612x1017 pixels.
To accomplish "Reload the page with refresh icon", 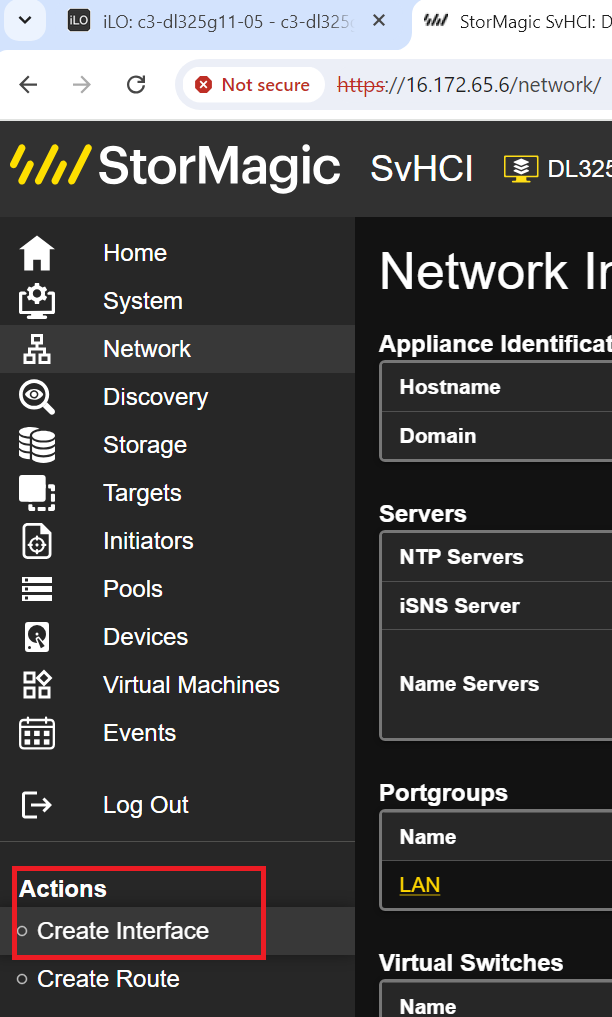I will pos(135,84).
